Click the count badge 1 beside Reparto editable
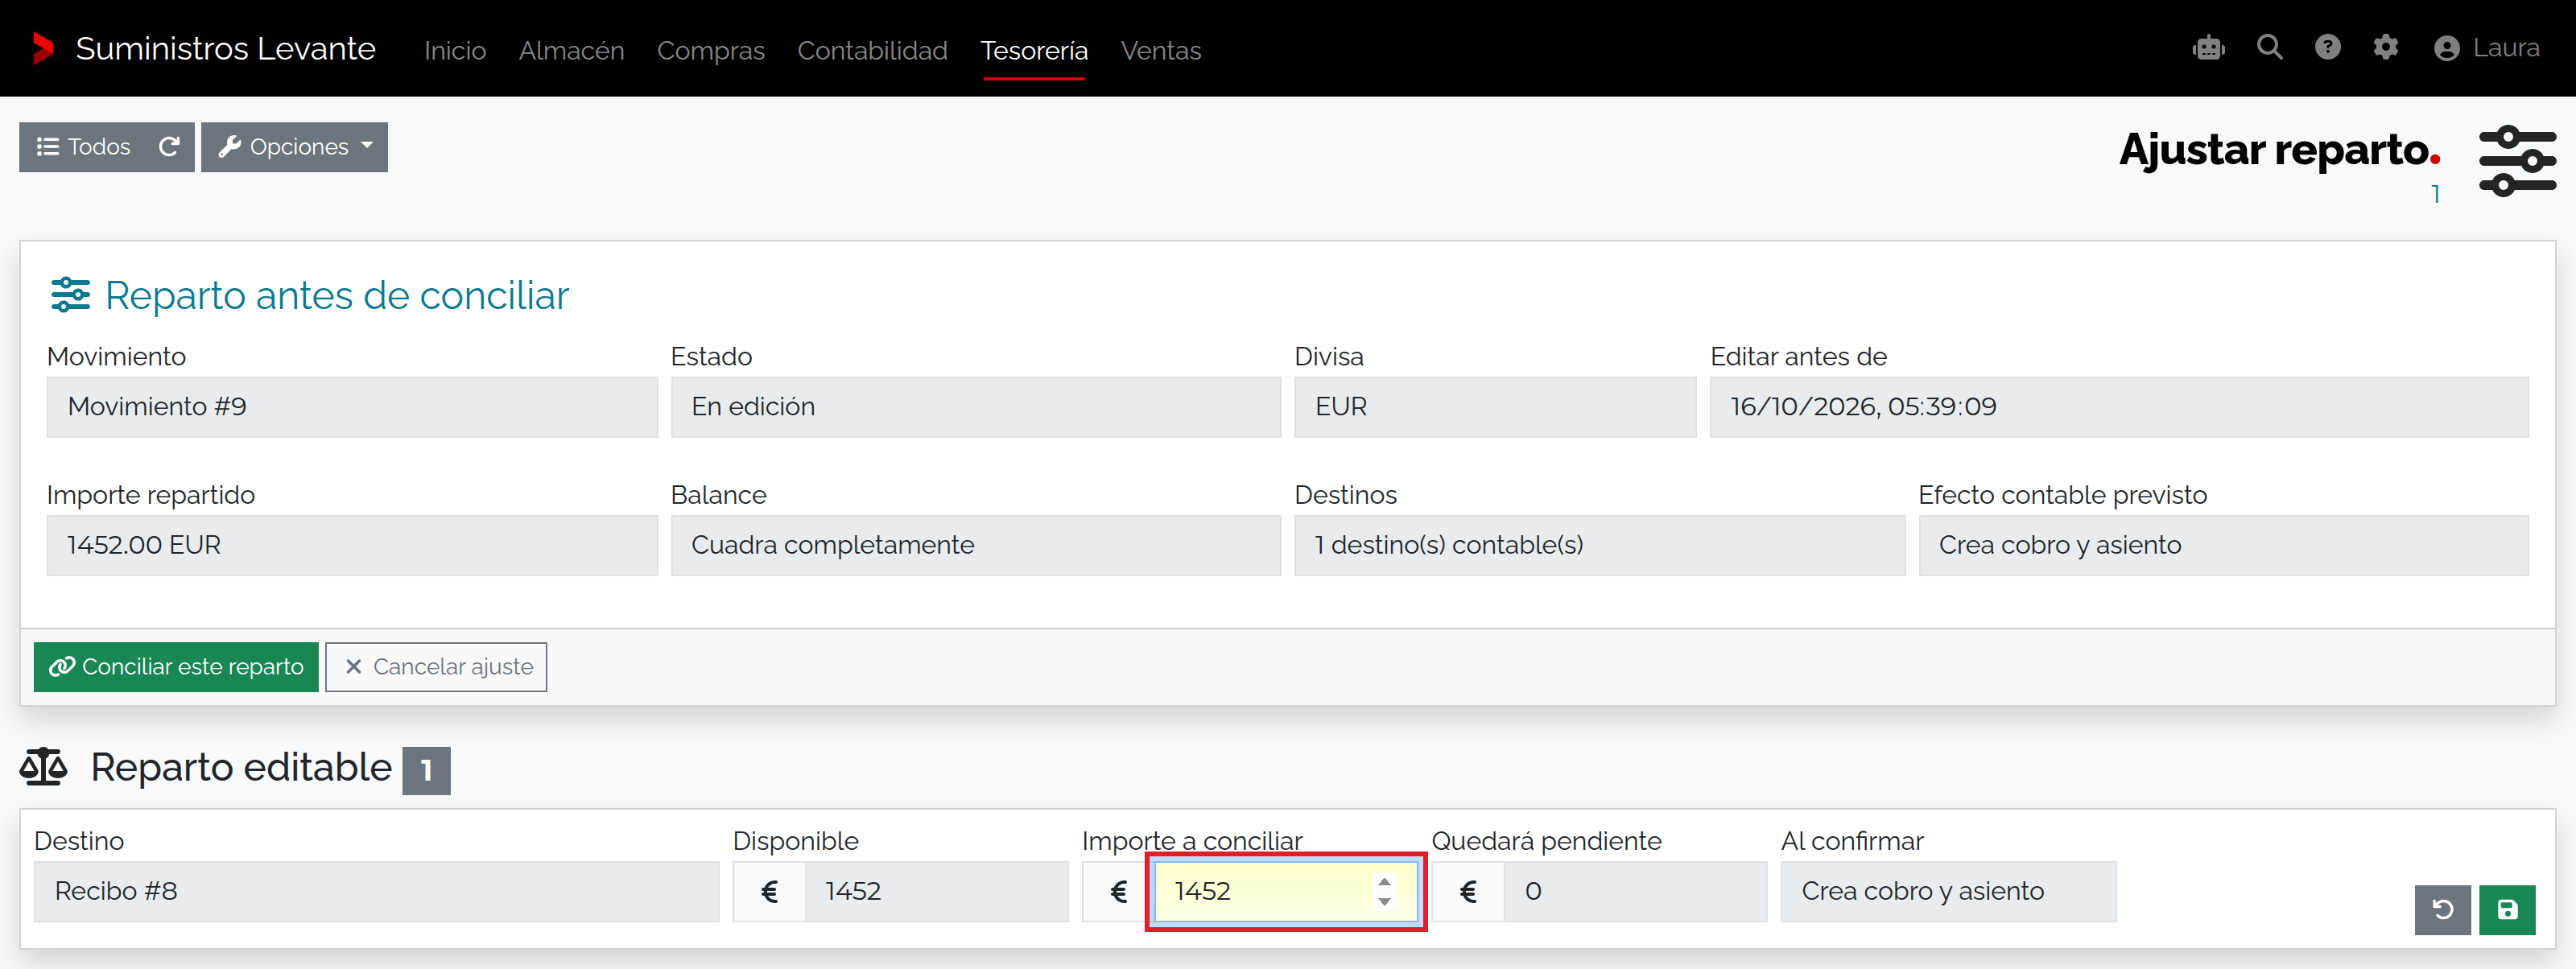 coord(426,770)
